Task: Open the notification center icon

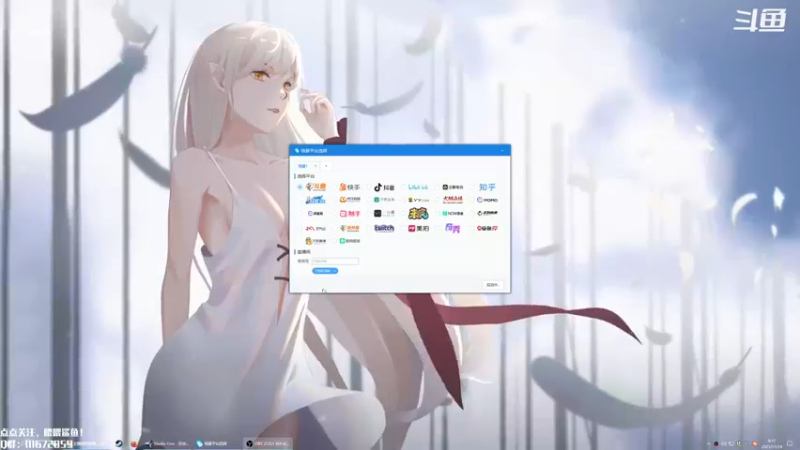Action: 790,443
